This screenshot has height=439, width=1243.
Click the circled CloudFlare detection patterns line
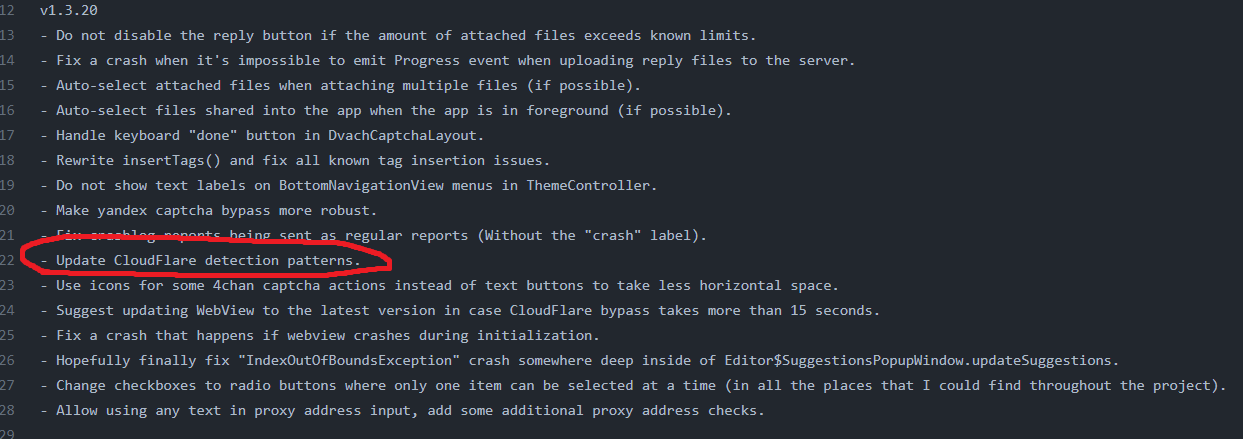click(200, 260)
